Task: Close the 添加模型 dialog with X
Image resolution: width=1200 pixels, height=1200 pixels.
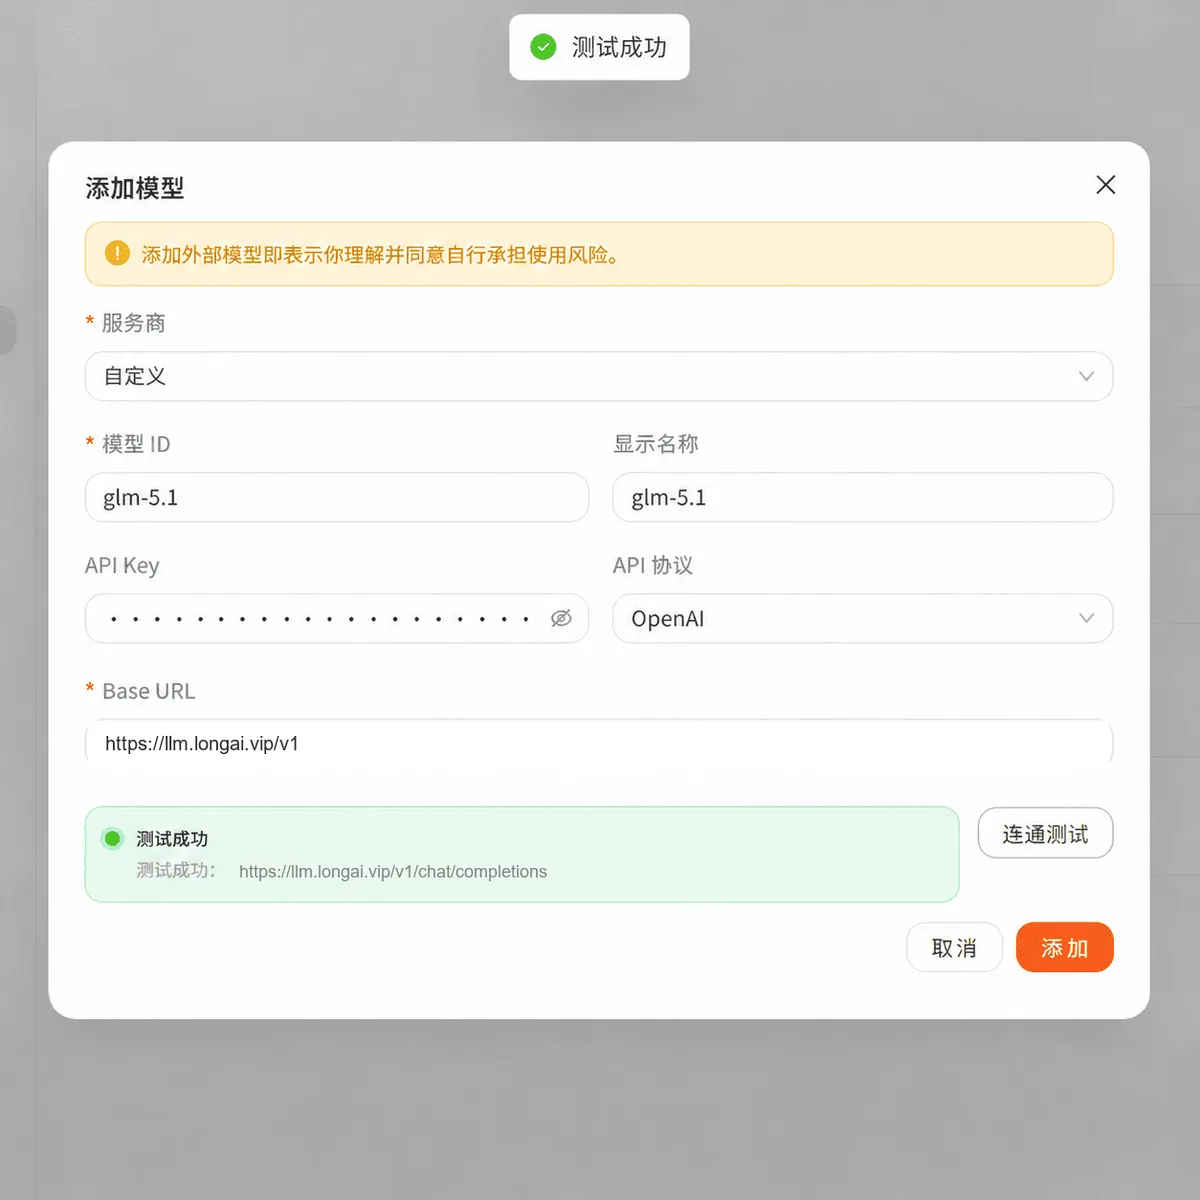Action: click(1105, 185)
